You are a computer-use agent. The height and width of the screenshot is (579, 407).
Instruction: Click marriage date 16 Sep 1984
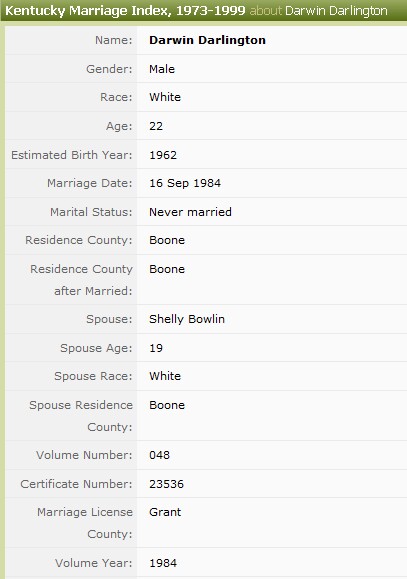185,183
